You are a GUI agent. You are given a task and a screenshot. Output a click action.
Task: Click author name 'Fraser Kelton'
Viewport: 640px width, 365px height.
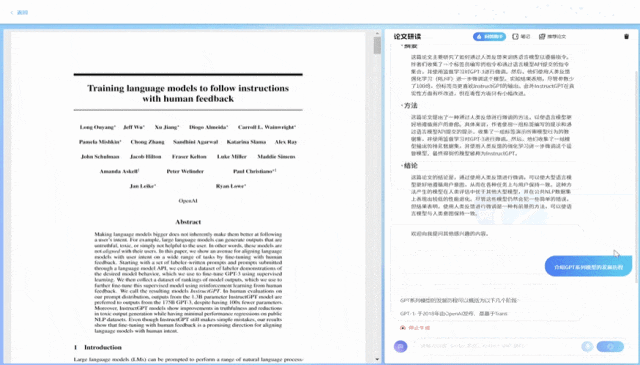[x=189, y=157]
